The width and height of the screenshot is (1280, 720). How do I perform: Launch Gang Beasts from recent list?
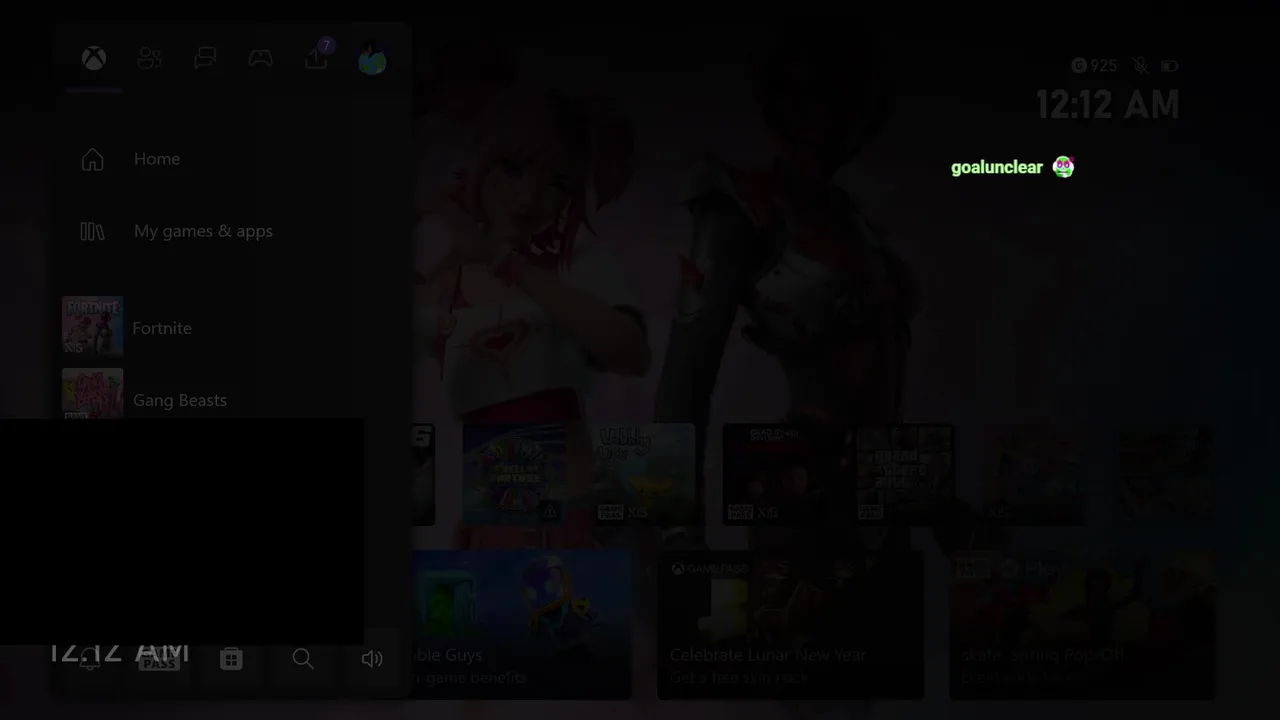(180, 400)
